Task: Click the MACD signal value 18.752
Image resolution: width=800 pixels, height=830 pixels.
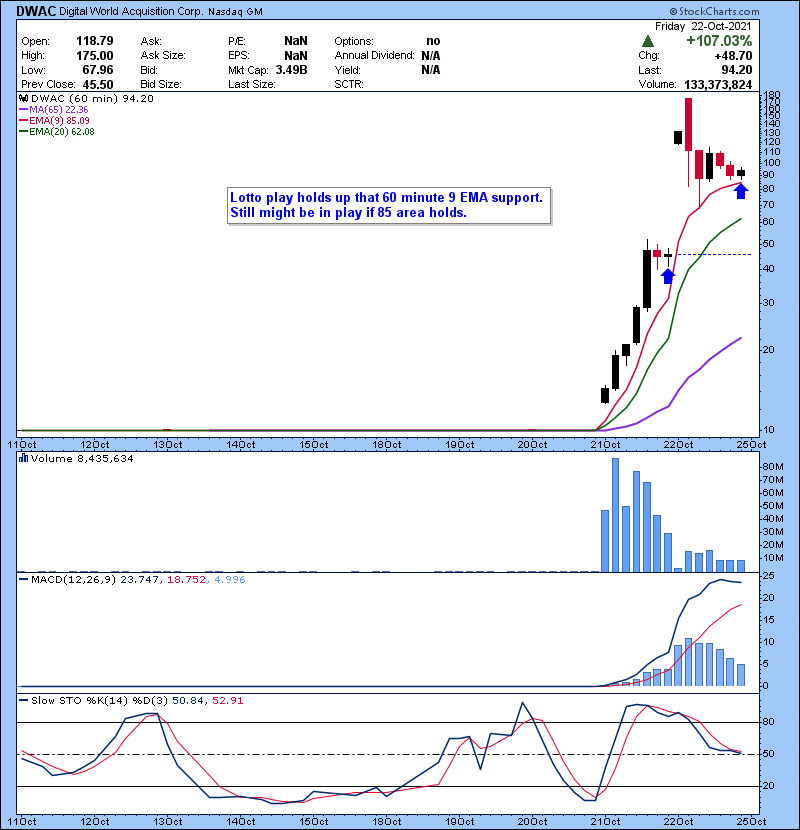Action: pyautogui.click(x=186, y=580)
